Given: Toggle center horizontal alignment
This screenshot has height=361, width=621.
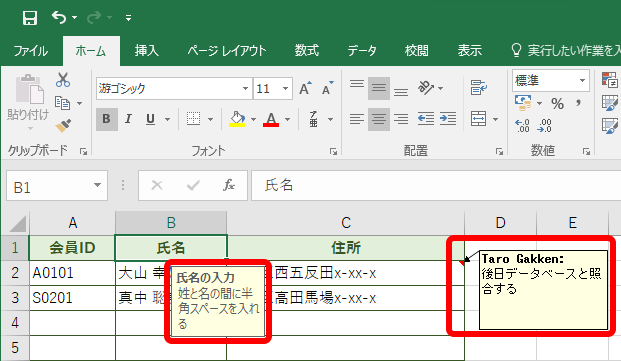Looking at the screenshot, I should point(379,119).
